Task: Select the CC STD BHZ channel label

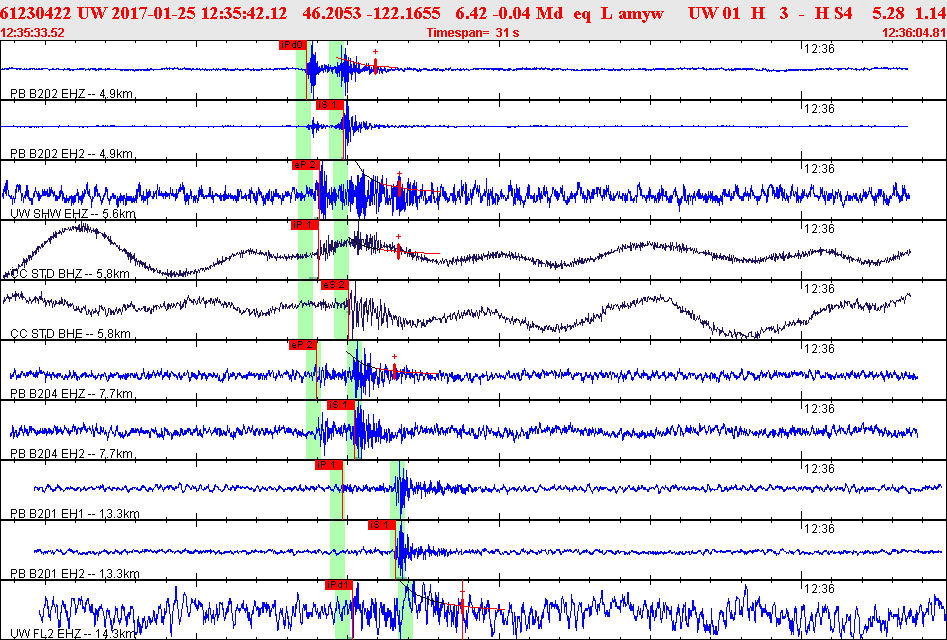Action: (x=70, y=274)
